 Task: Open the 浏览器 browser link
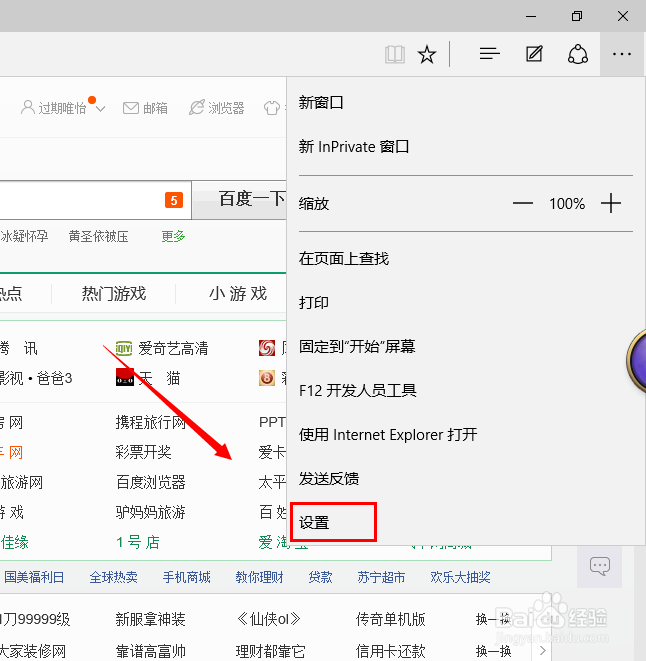217,108
